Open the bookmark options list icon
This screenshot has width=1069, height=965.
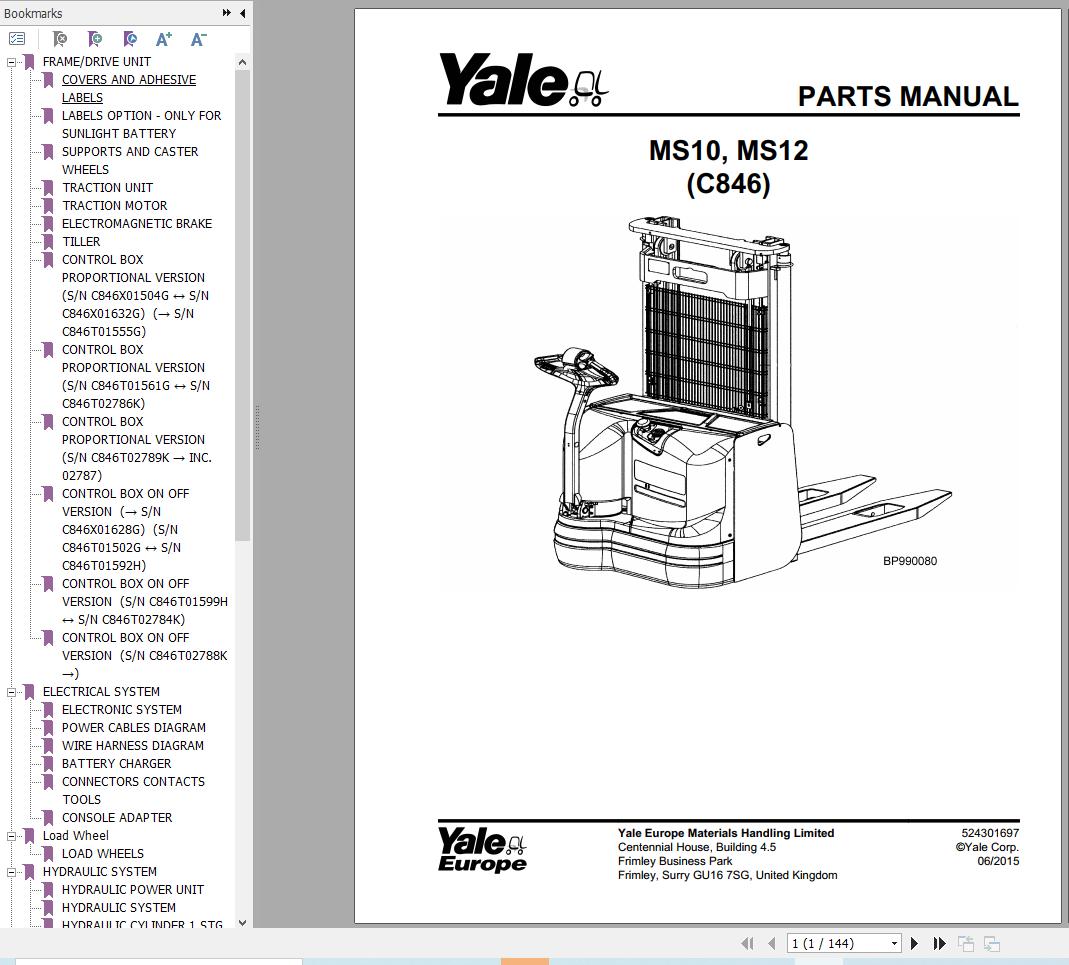[16, 38]
